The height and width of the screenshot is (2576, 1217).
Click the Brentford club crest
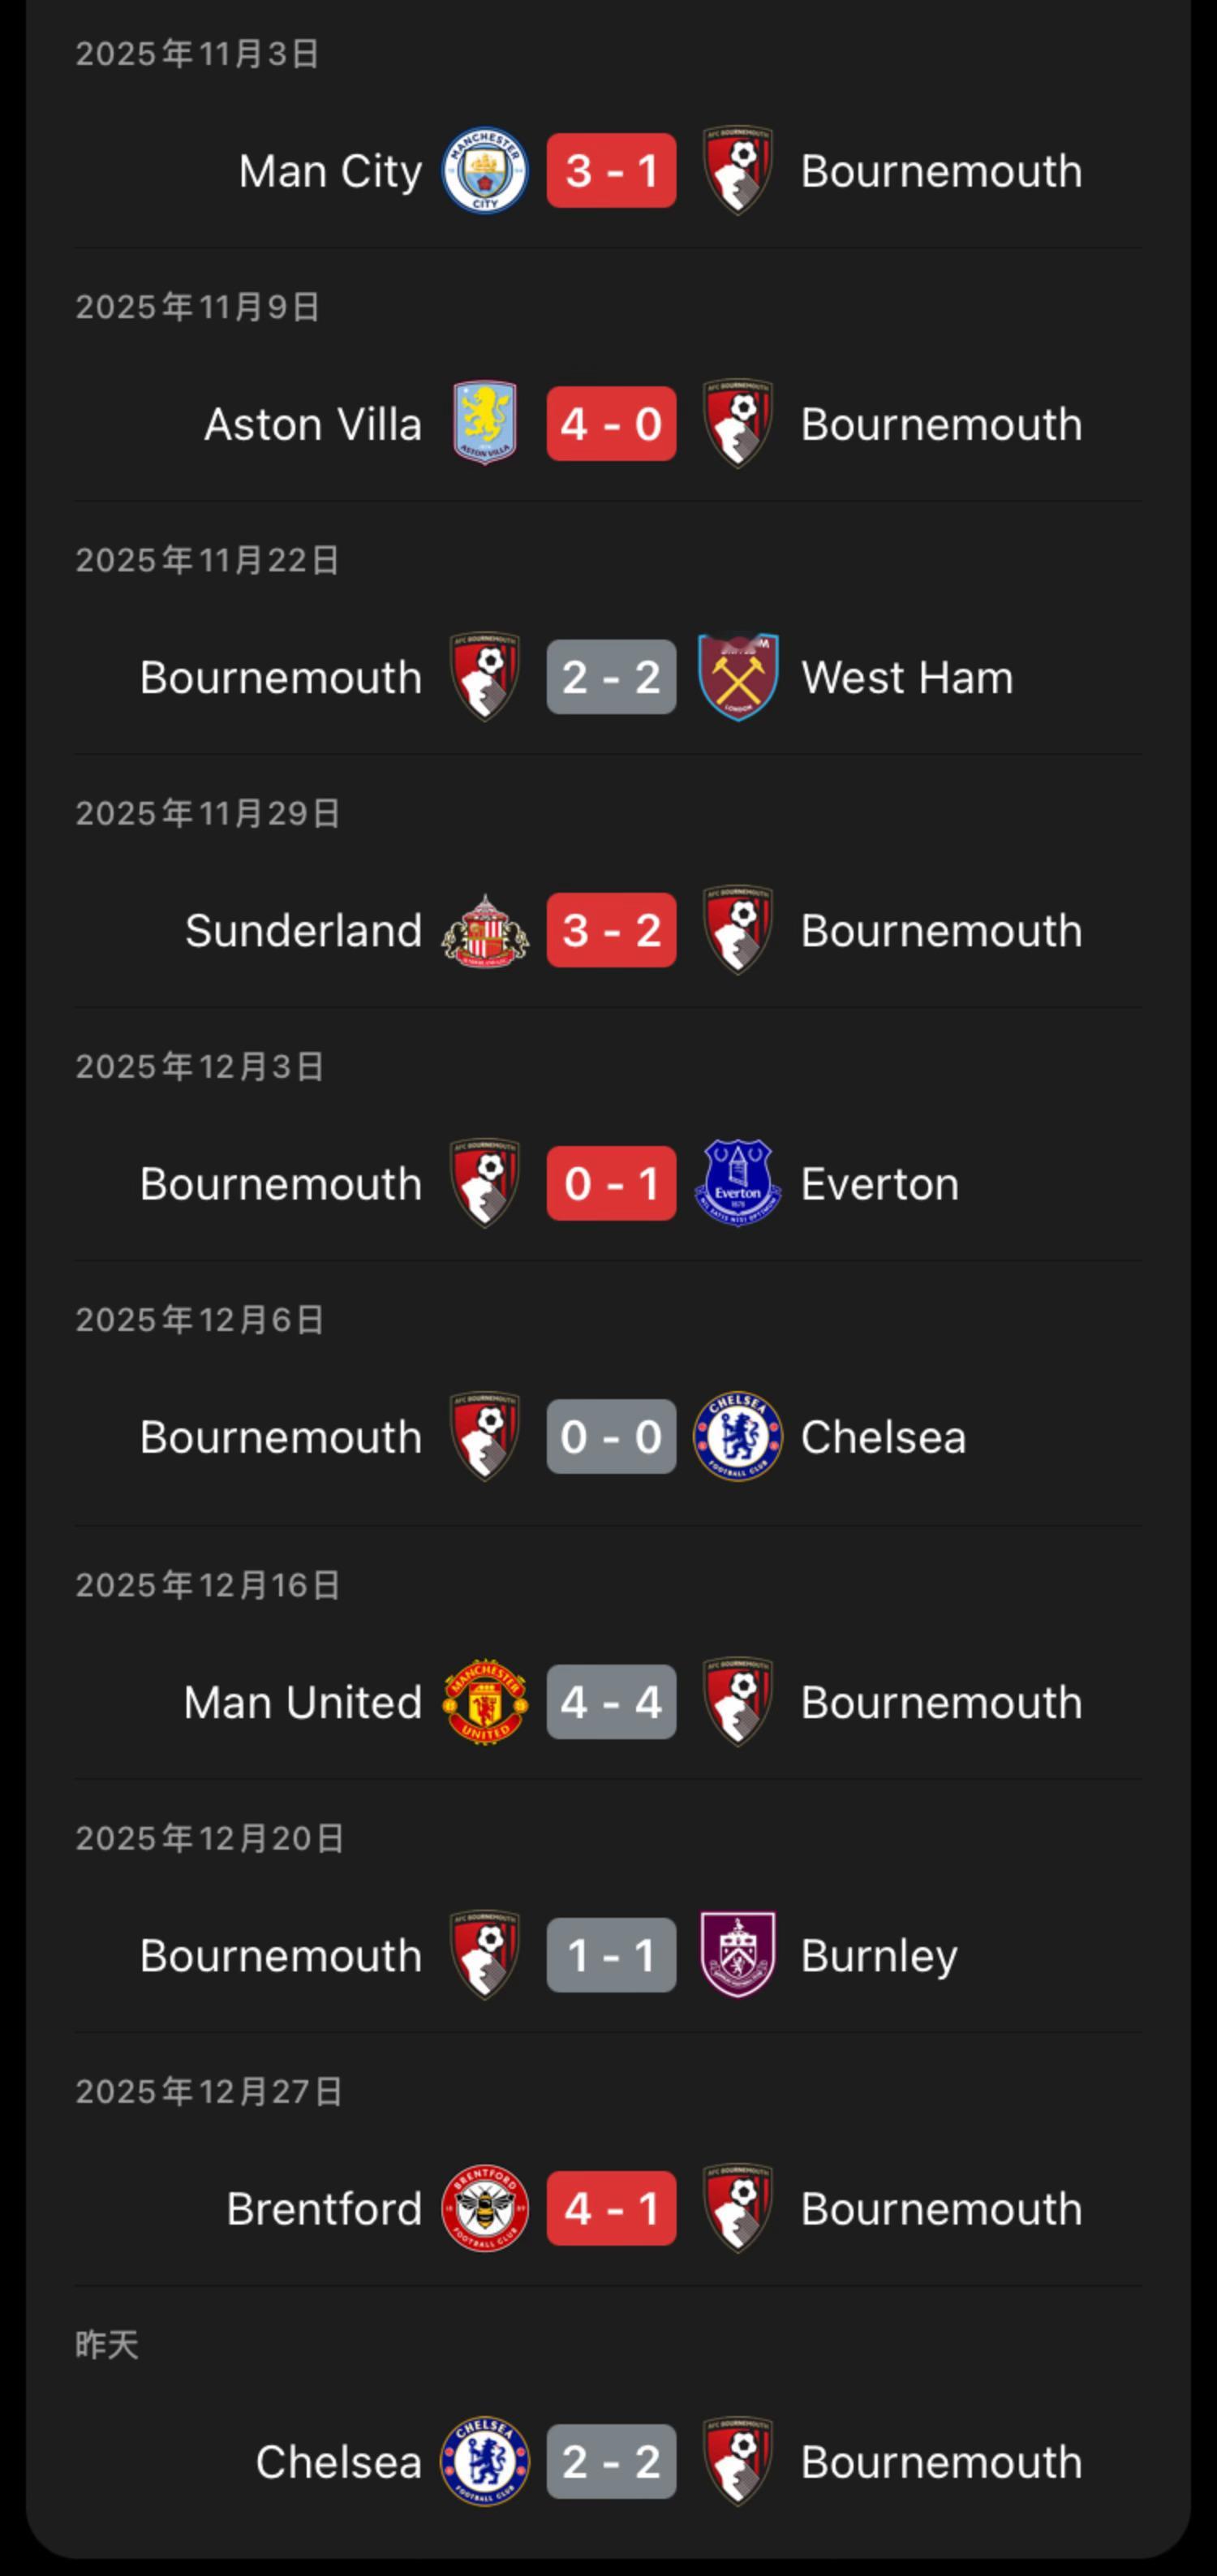pyautogui.click(x=485, y=2208)
